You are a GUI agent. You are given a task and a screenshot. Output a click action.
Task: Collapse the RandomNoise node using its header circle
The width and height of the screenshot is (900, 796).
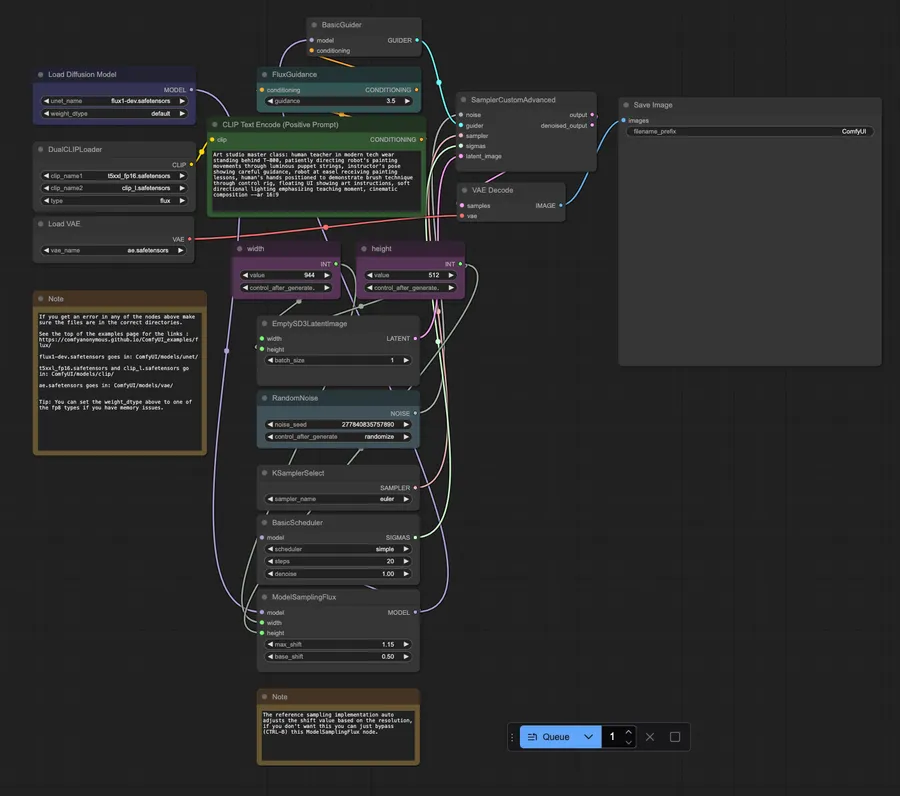(x=264, y=398)
